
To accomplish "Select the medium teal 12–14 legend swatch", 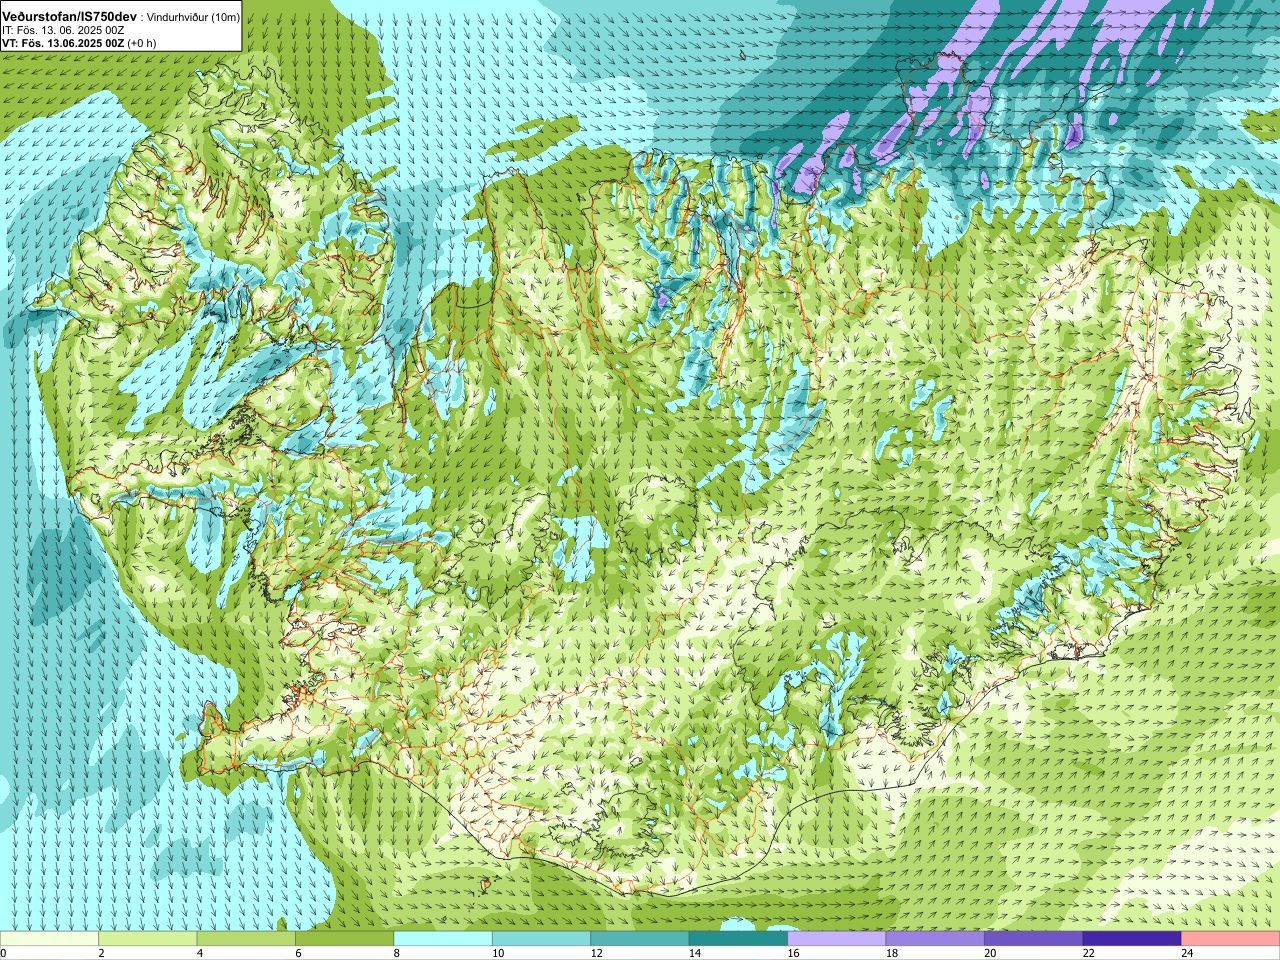I will [640, 939].
